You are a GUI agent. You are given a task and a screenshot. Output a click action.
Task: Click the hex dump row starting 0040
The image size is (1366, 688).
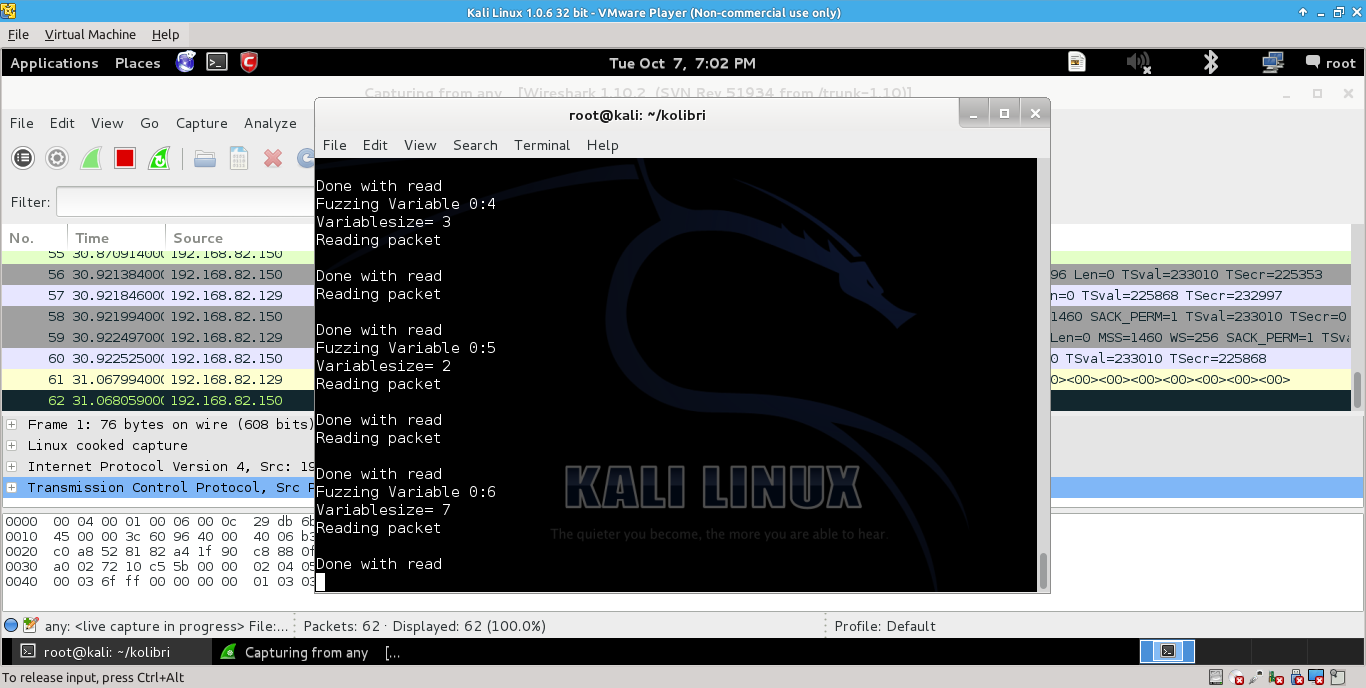158,581
